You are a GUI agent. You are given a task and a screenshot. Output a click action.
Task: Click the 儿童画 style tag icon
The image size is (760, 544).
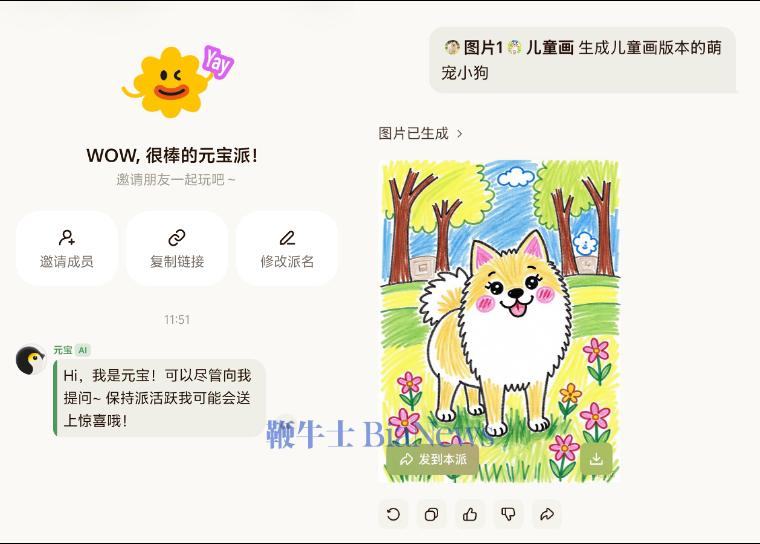click(515, 48)
